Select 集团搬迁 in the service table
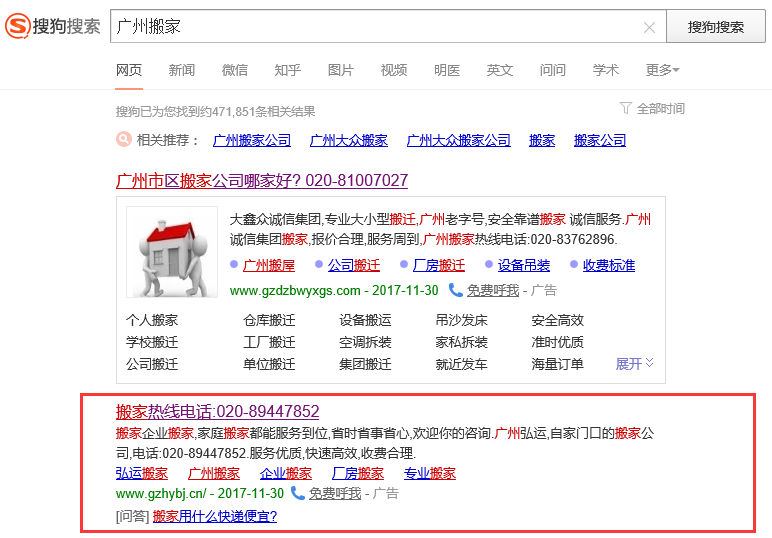Screen dimensions: 772x538 click(x=365, y=364)
